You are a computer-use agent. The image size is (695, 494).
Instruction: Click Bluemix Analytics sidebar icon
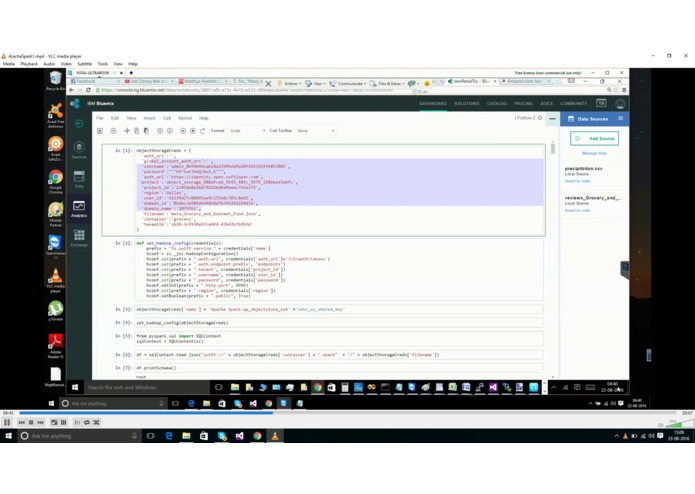pyautogui.click(x=79, y=208)
